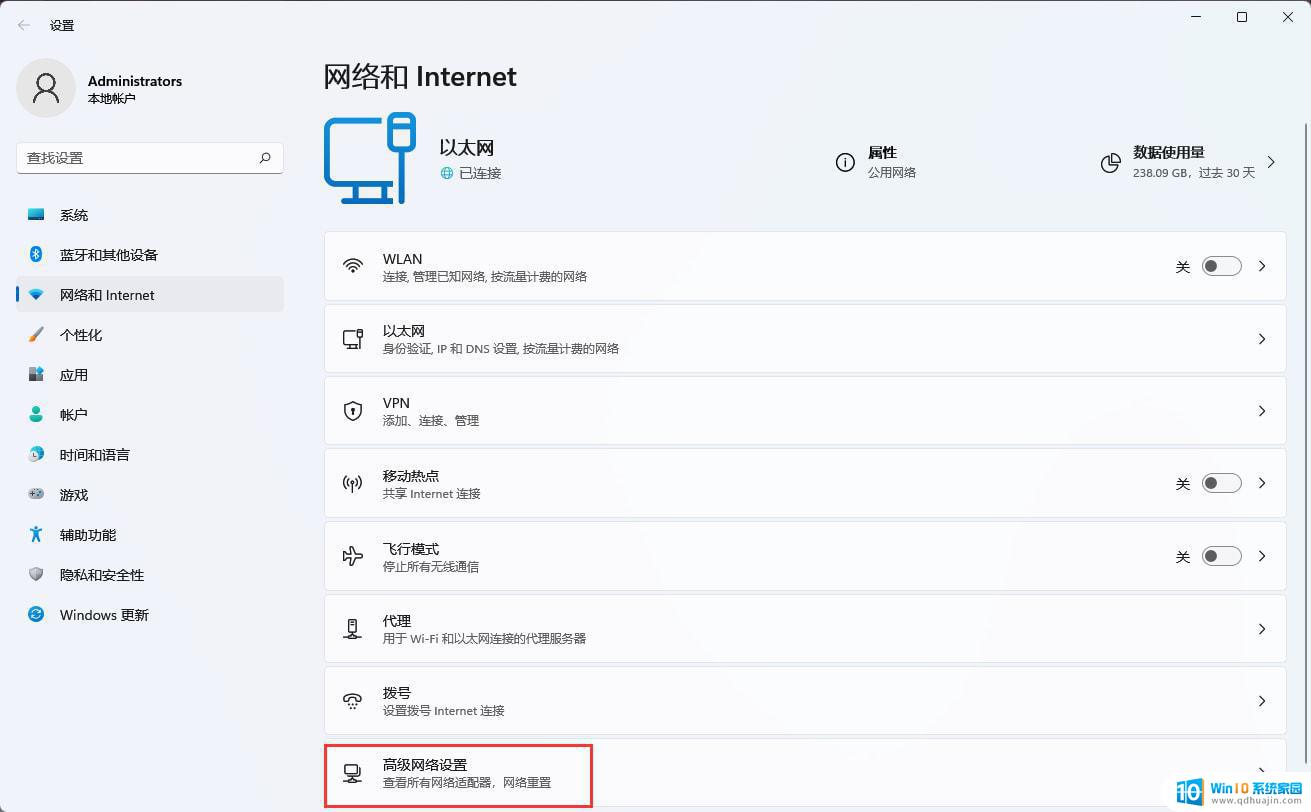
Task: Turn on the 移动热点 toggle
Action: coord(1220,483)
